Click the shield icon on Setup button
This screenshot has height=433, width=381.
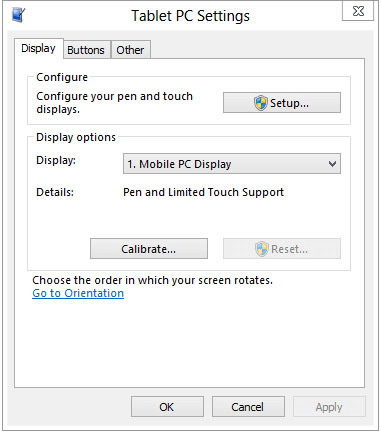(261, 103)
